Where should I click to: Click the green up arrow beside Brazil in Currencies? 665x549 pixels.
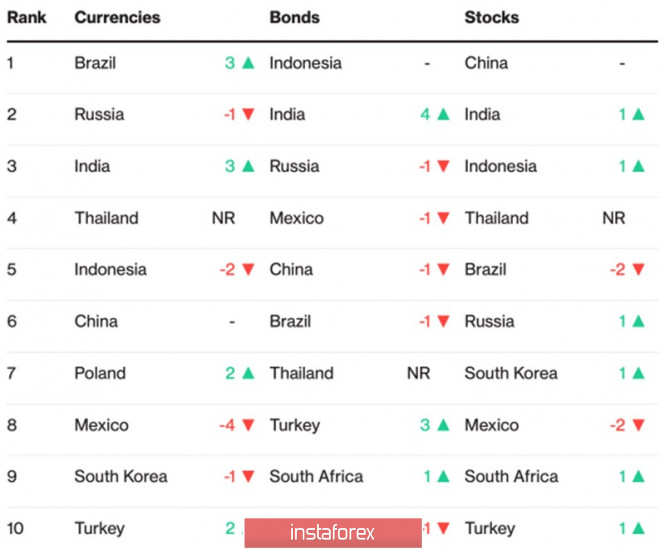(248, 63)
